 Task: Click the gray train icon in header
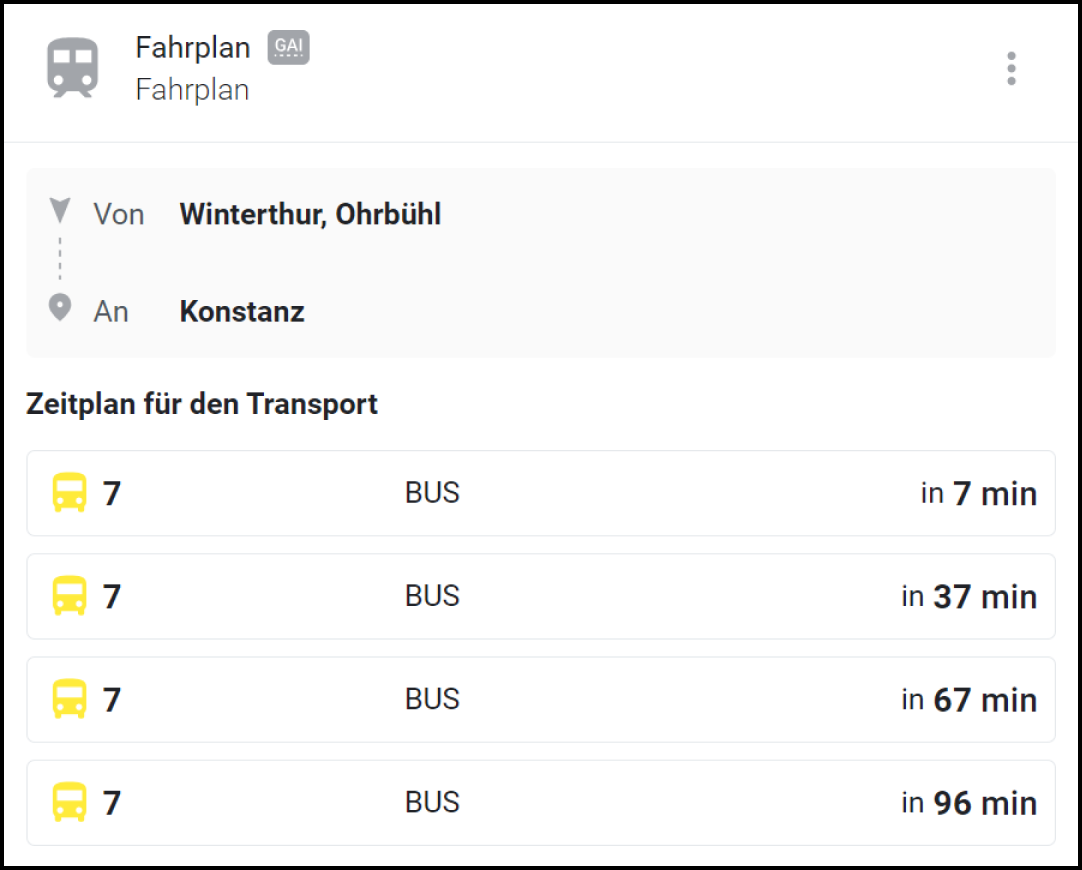point(73,67)
